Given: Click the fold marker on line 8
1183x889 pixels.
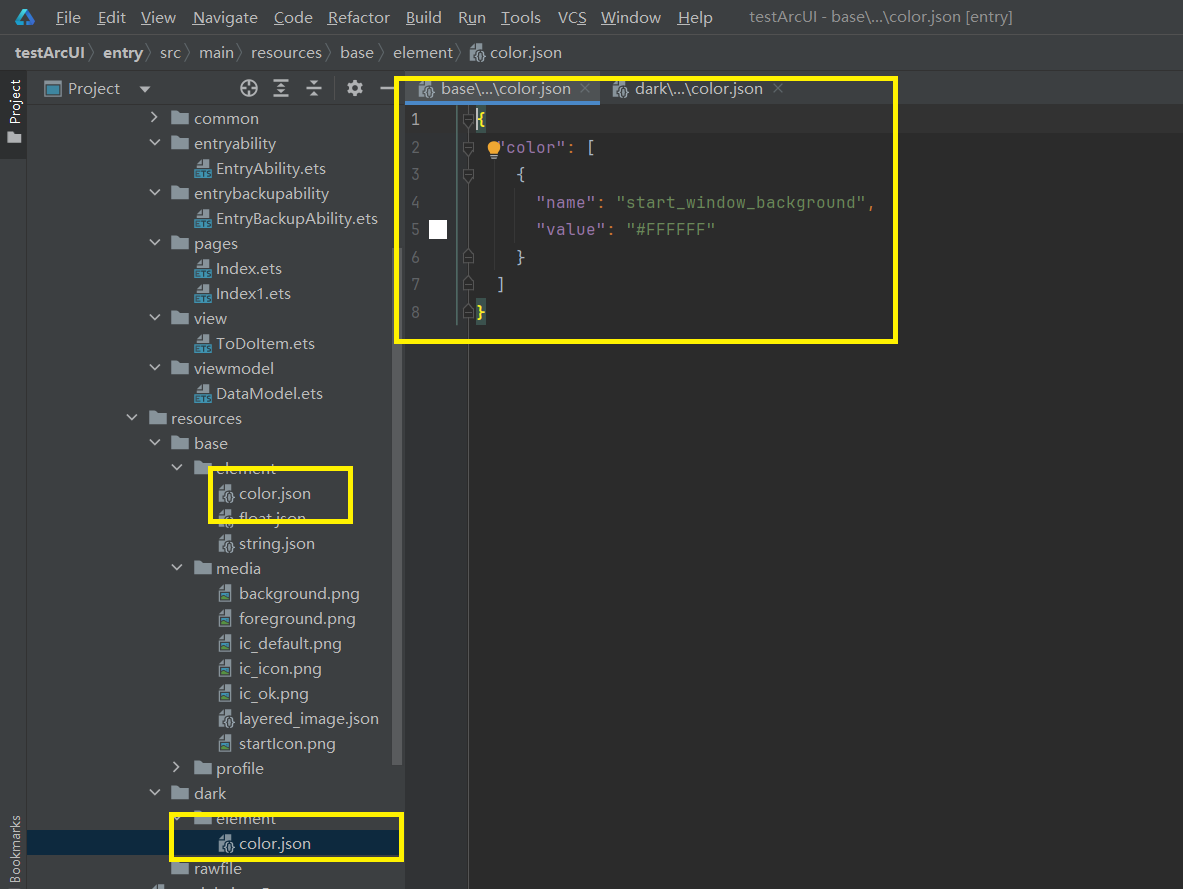Looking at the screenshot, I should click(468, 312).
